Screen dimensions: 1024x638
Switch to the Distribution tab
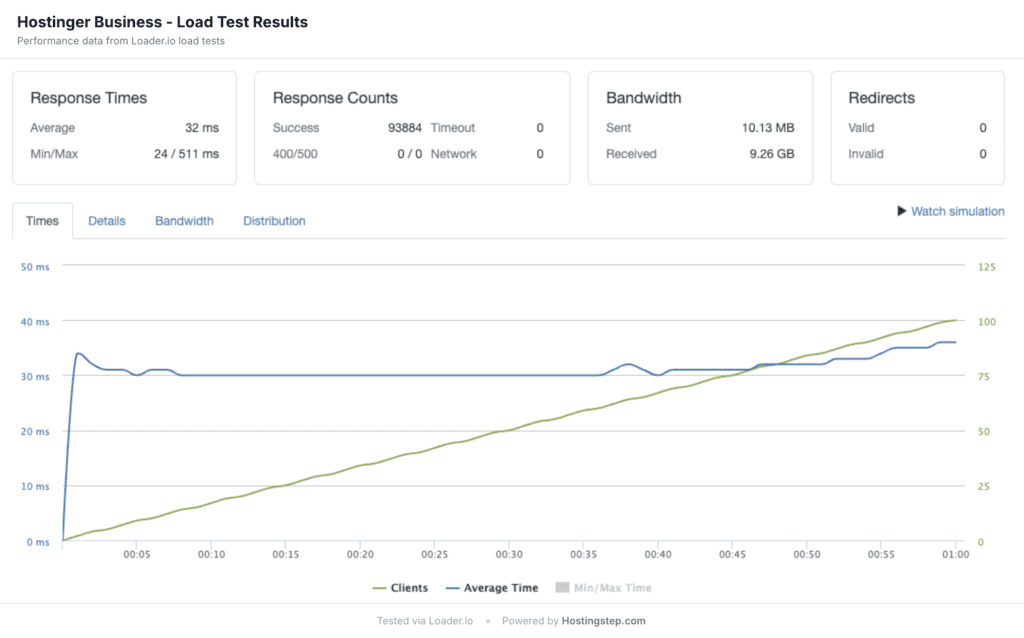(274, 221)
